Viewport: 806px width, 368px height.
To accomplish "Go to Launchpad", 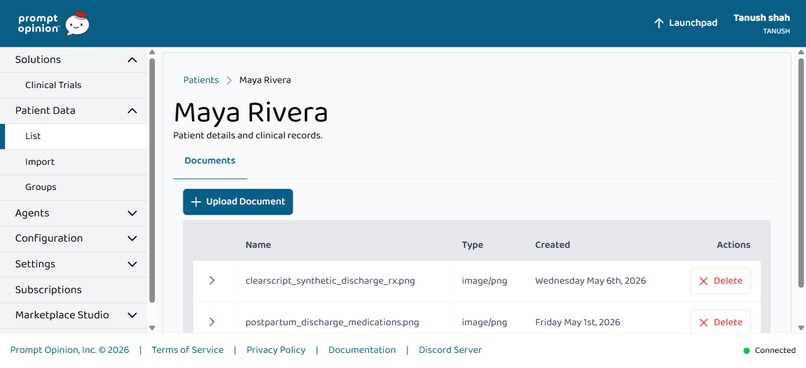I will [685, 23].
